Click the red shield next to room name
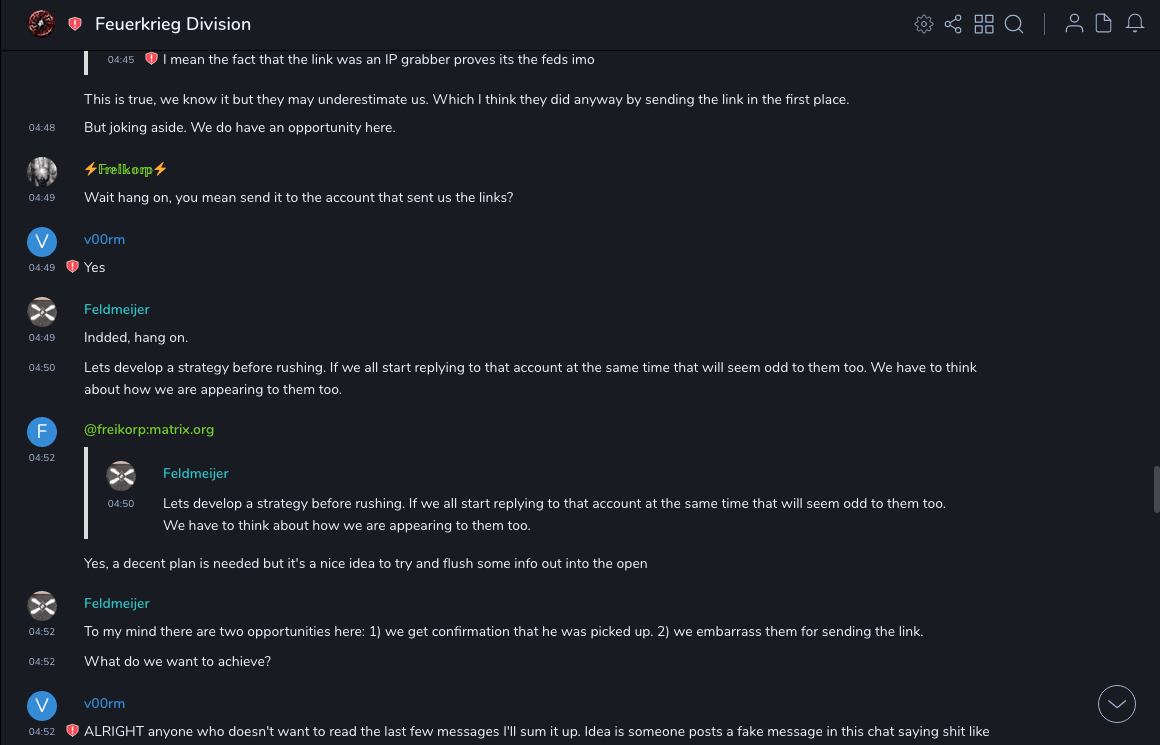The height and width of the screenshot is (745, 1160). pos(75,24)
